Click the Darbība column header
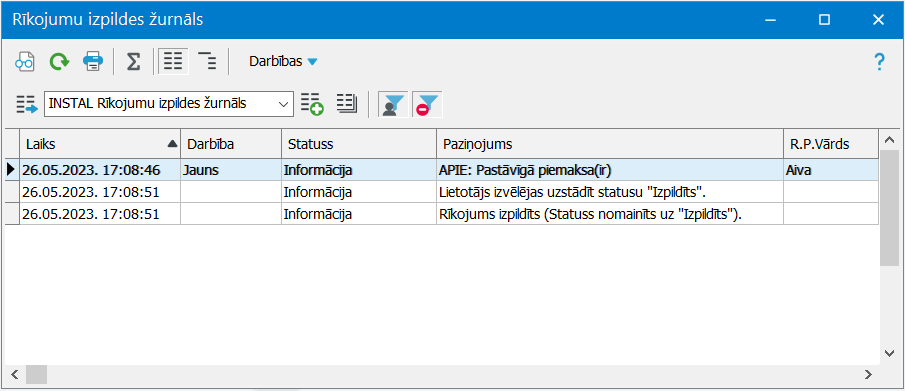 pos(231,144)
